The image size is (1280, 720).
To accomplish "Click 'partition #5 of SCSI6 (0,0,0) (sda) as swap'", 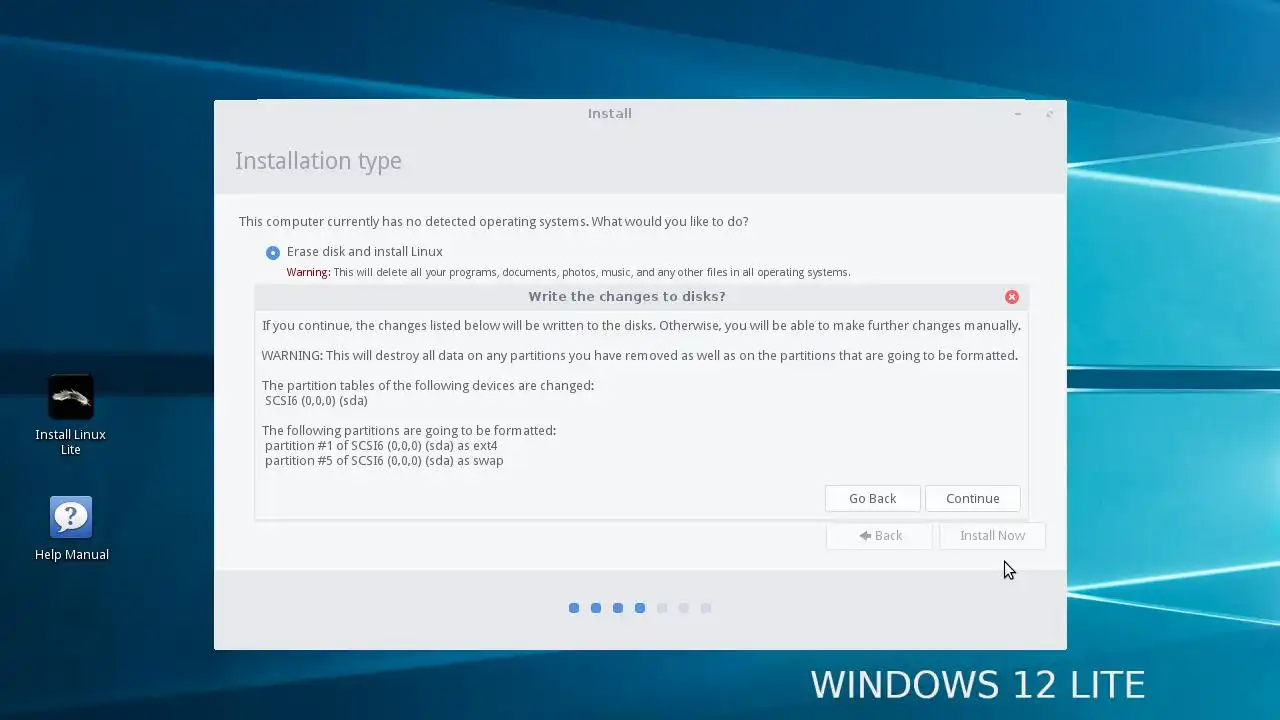I will click(x=384, y=461).
